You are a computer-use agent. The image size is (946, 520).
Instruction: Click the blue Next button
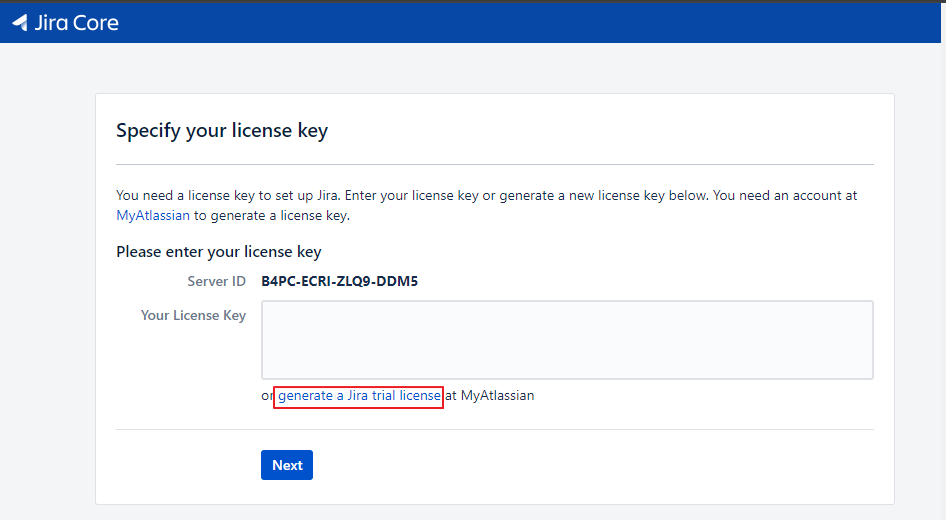coord(287,465)
